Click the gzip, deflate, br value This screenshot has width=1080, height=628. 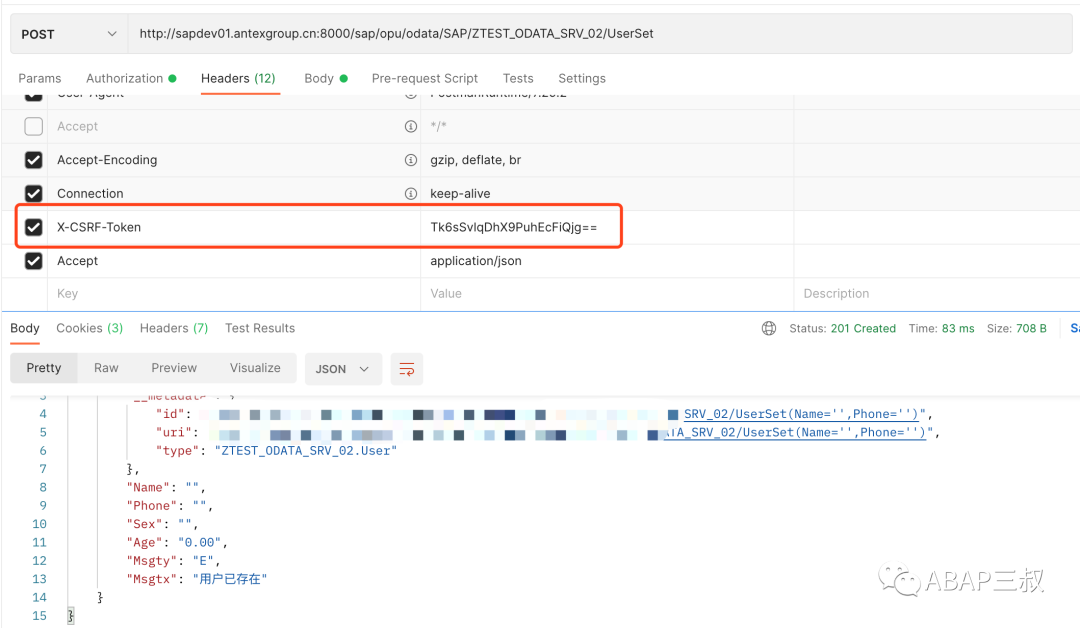[x=475, y=160]
